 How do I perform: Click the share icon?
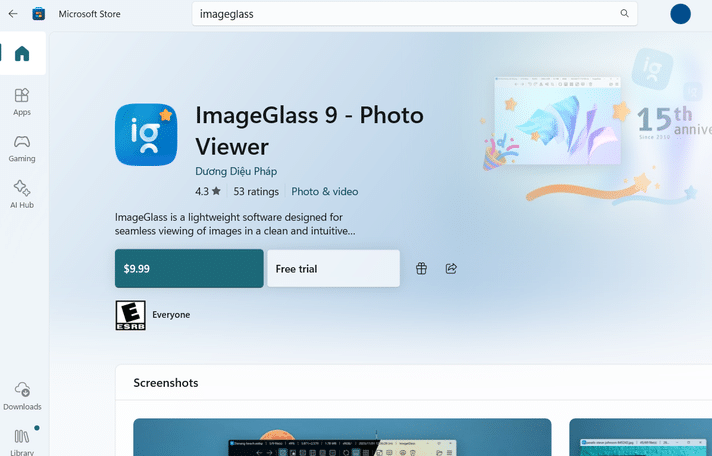coord(451,268)
